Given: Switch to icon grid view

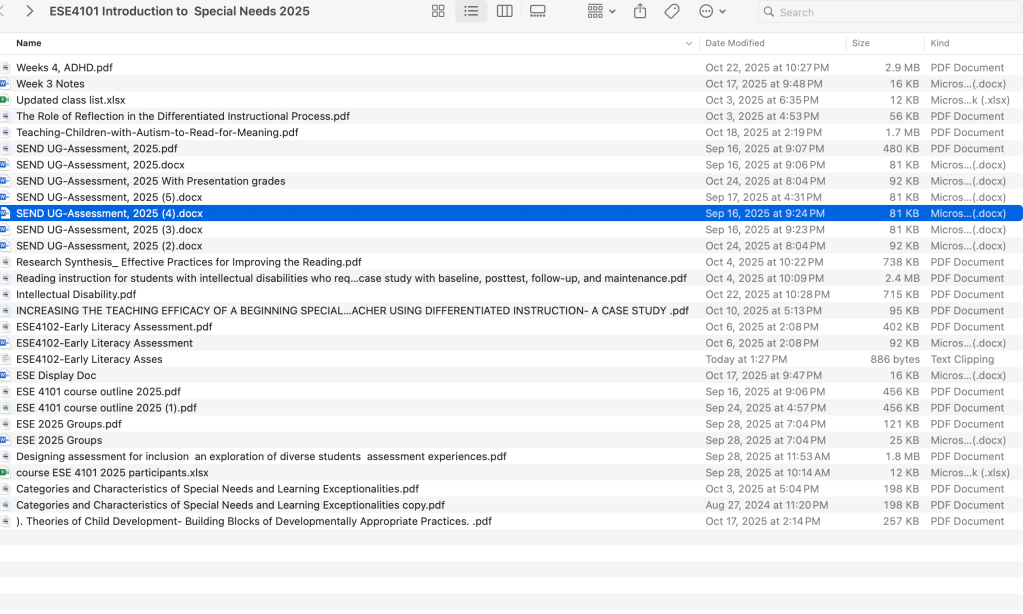Looking at the screenshot, I should point(438,11).
